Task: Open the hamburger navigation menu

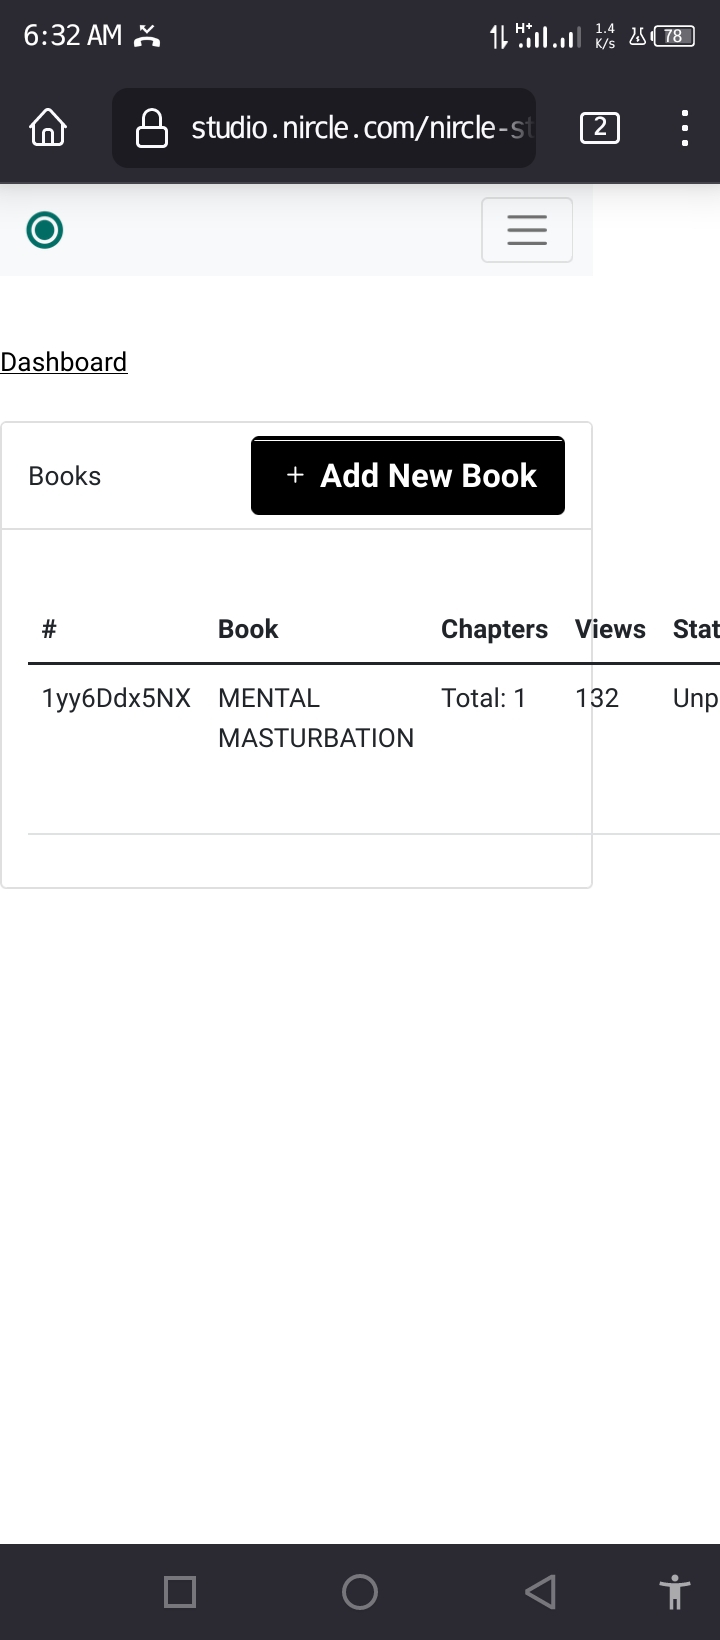Action: 527,229
